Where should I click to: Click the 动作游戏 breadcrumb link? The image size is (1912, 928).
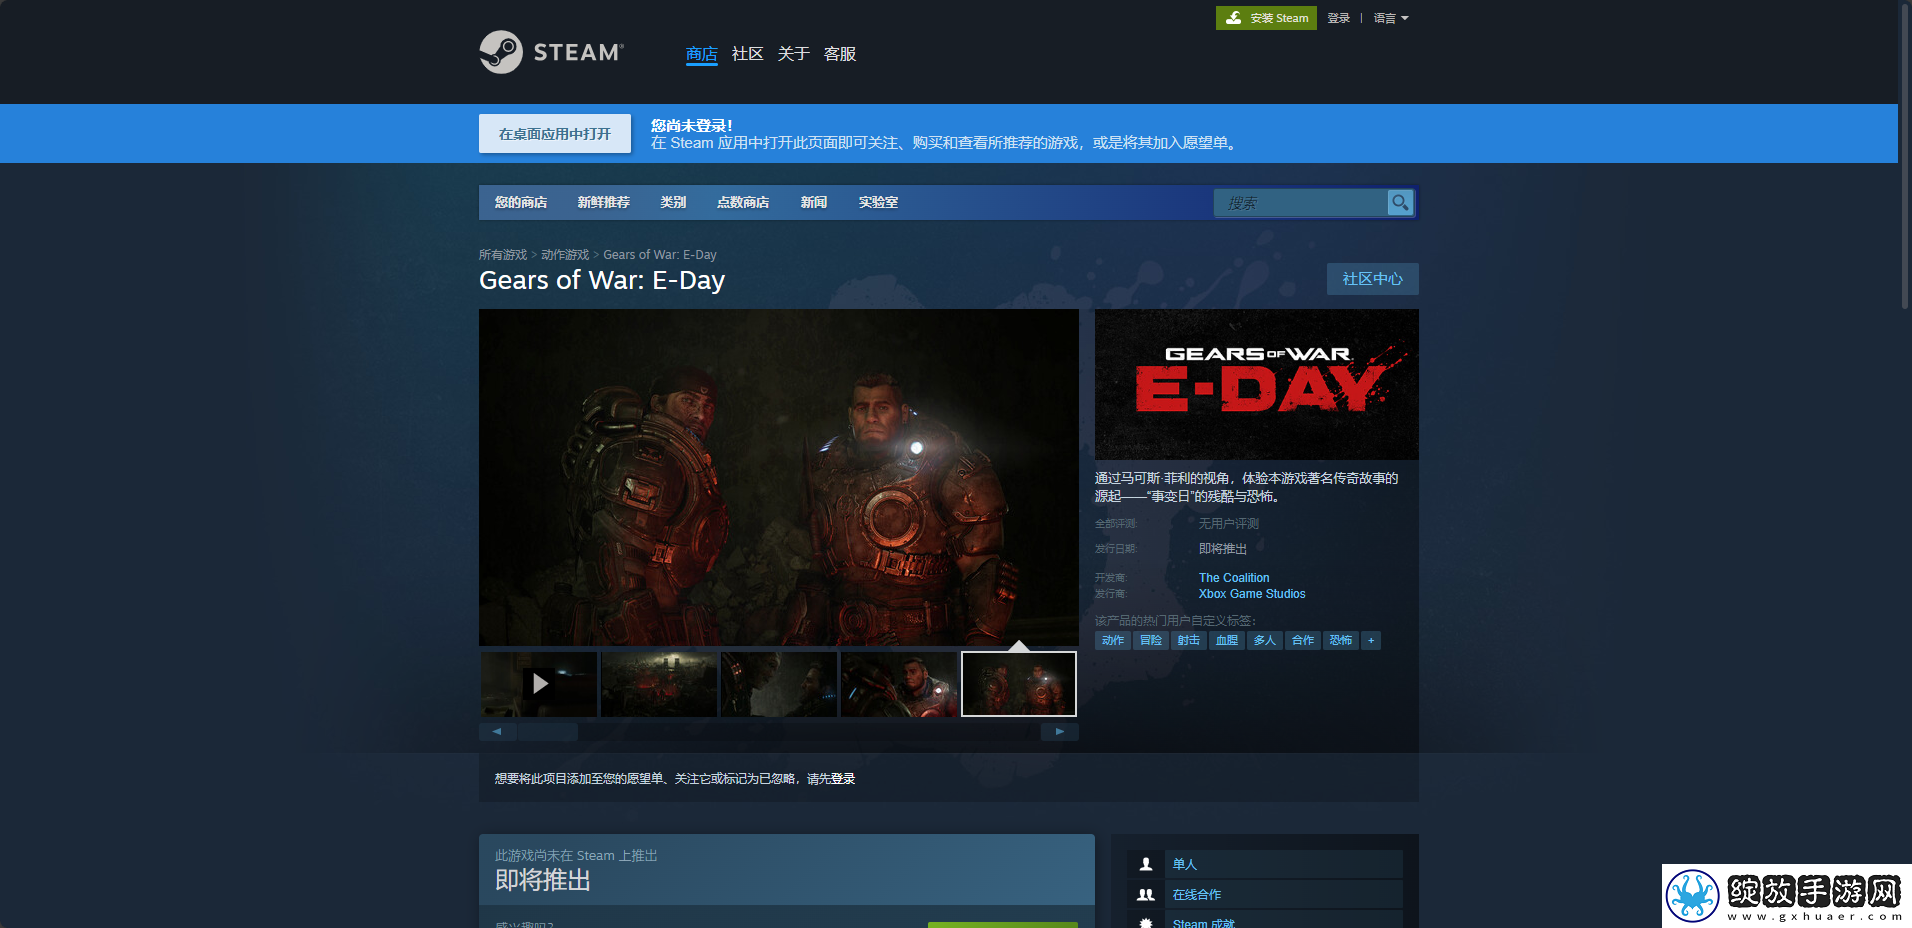click(x=565, y=255)
